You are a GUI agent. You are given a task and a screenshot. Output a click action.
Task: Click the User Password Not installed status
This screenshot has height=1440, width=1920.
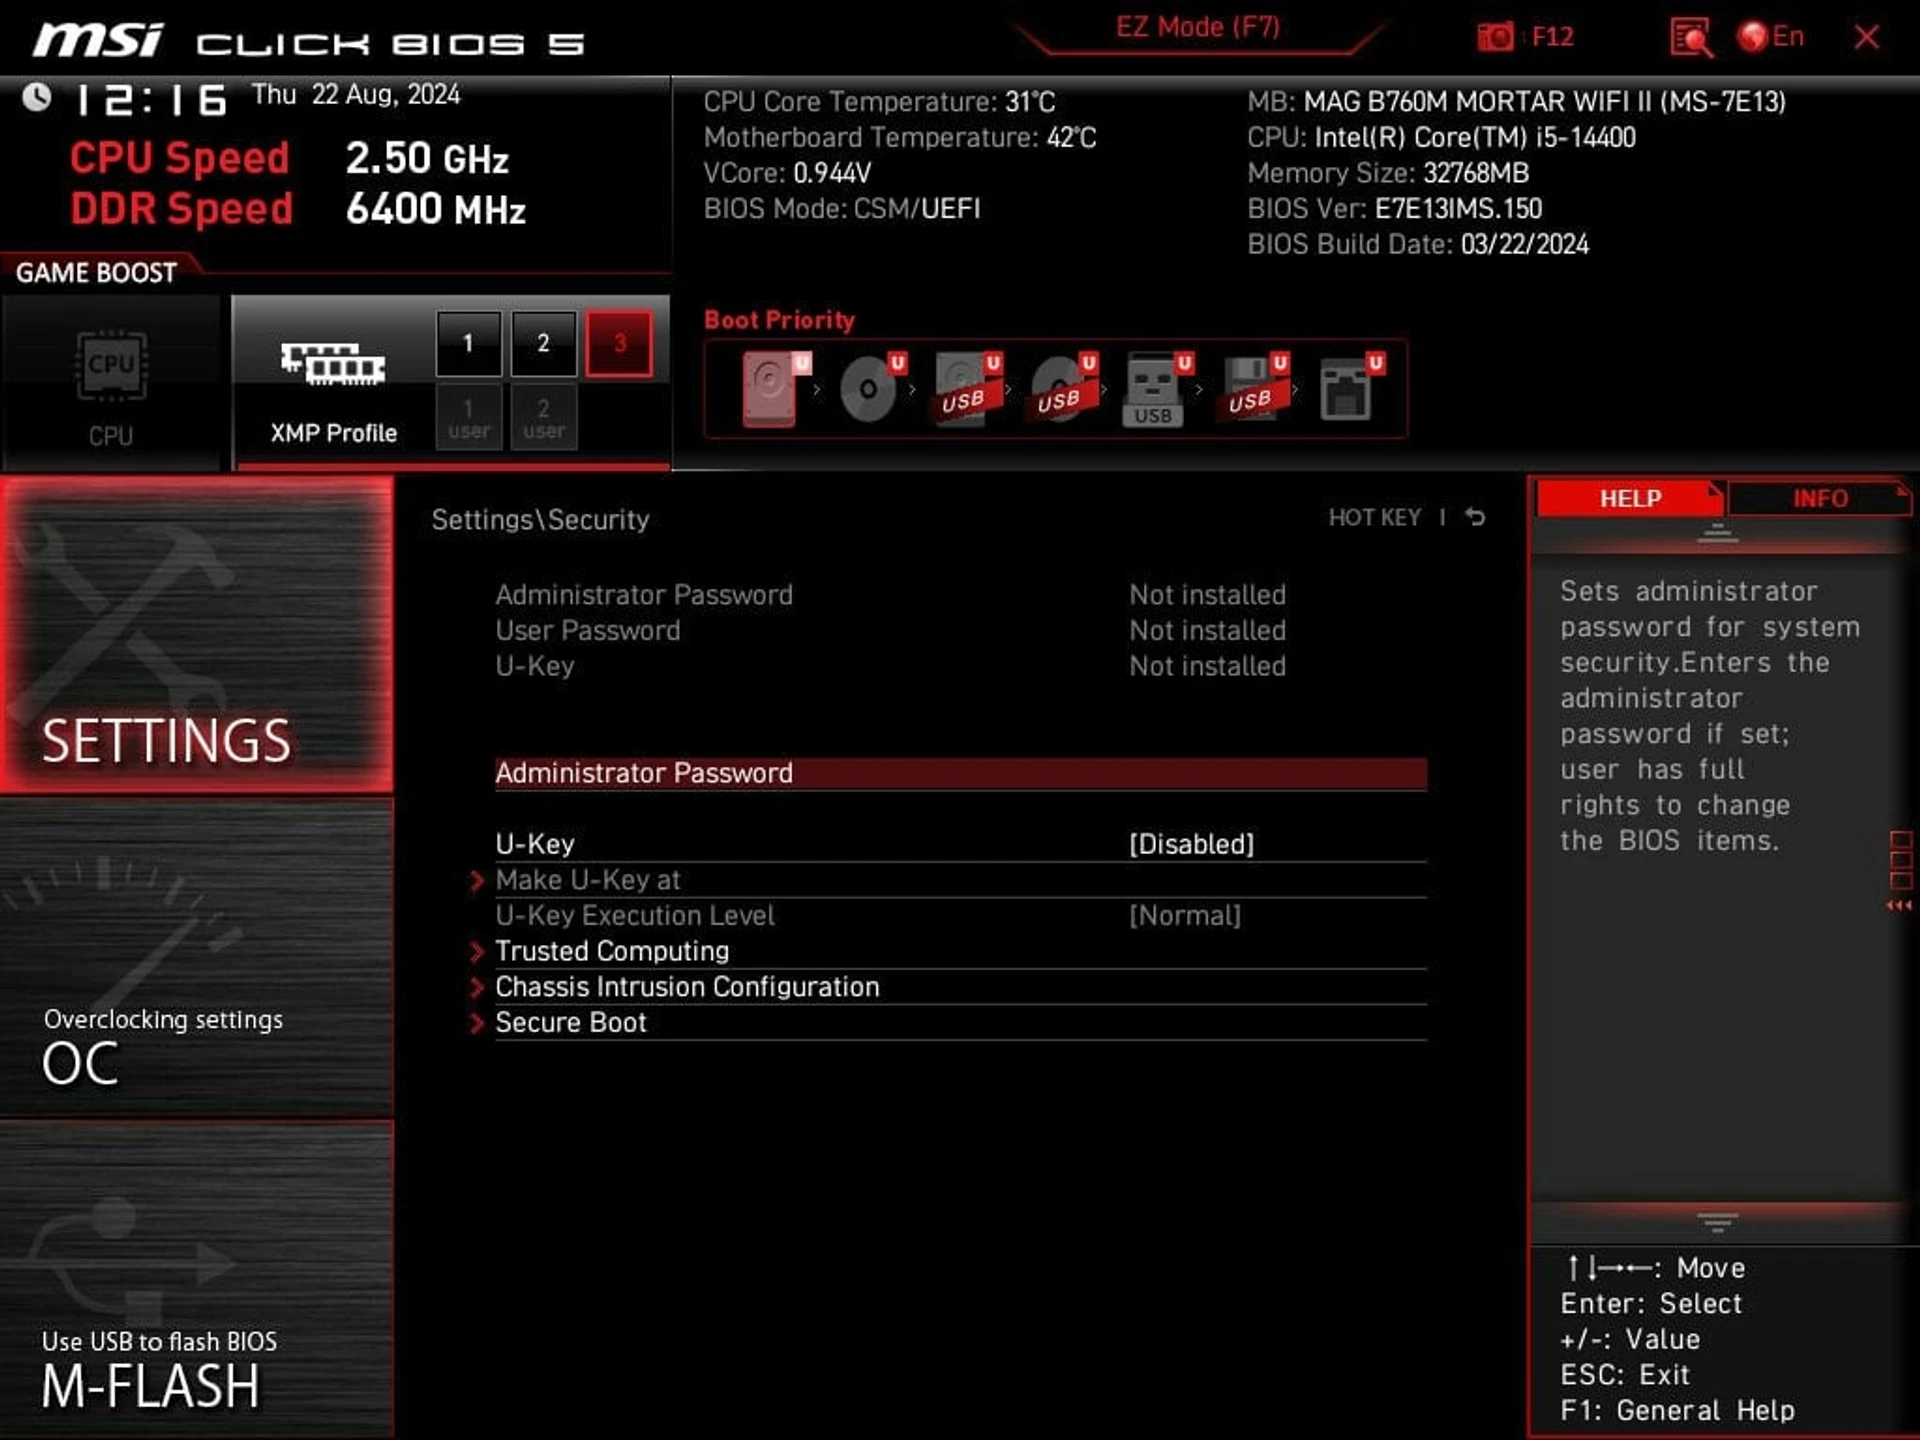[1207, 631]
